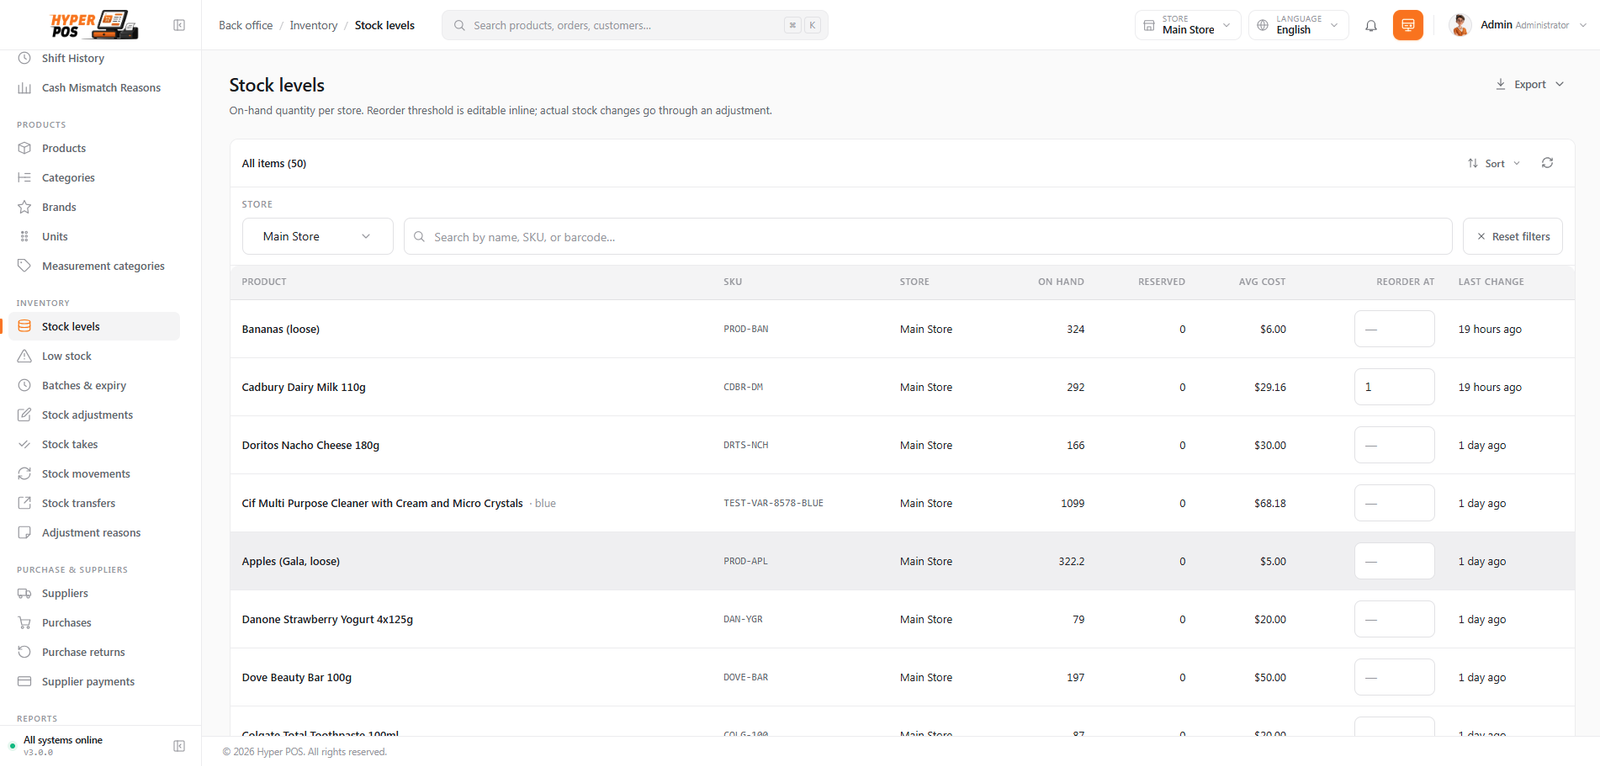Open Stock levels in the sidebar

click(x=94, y=327)
